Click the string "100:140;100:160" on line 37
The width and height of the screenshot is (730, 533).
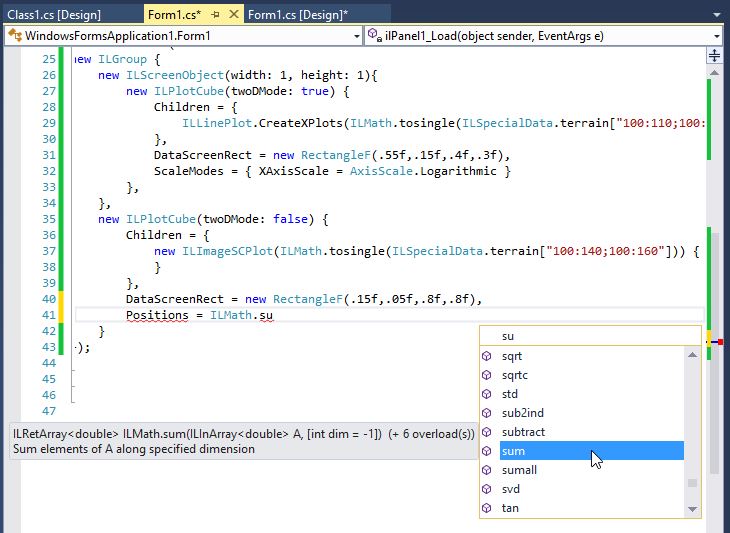click(605, 251)
